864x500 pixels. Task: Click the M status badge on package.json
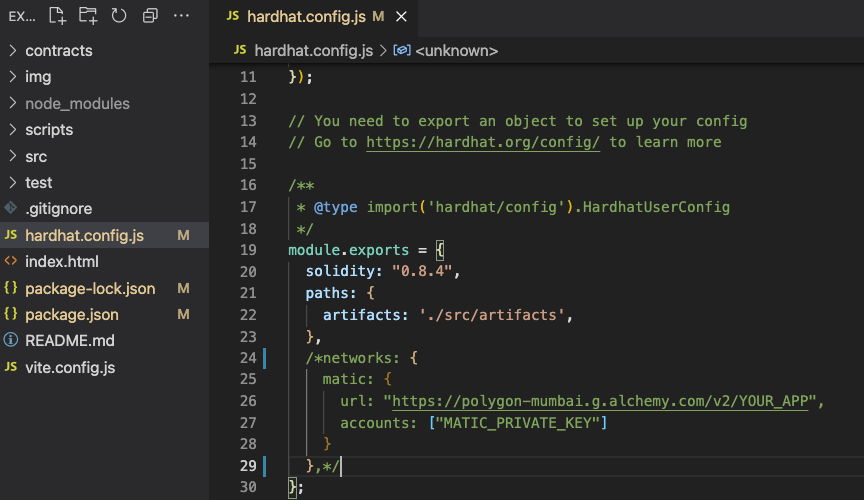coord(183,314)
